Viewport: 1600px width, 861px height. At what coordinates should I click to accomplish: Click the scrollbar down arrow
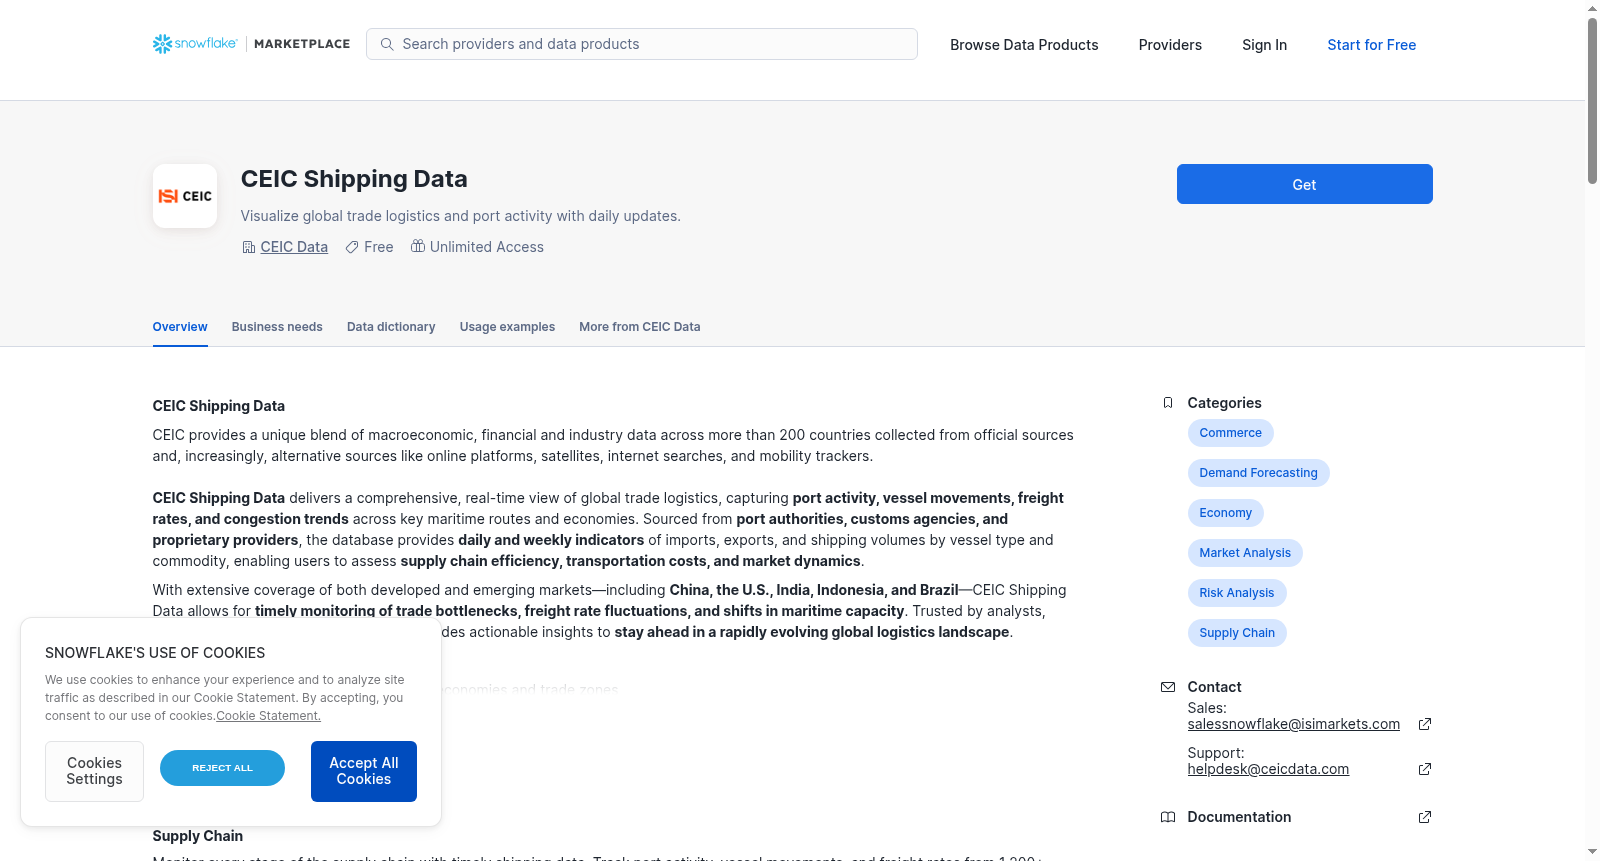(x=1592, y=852)
